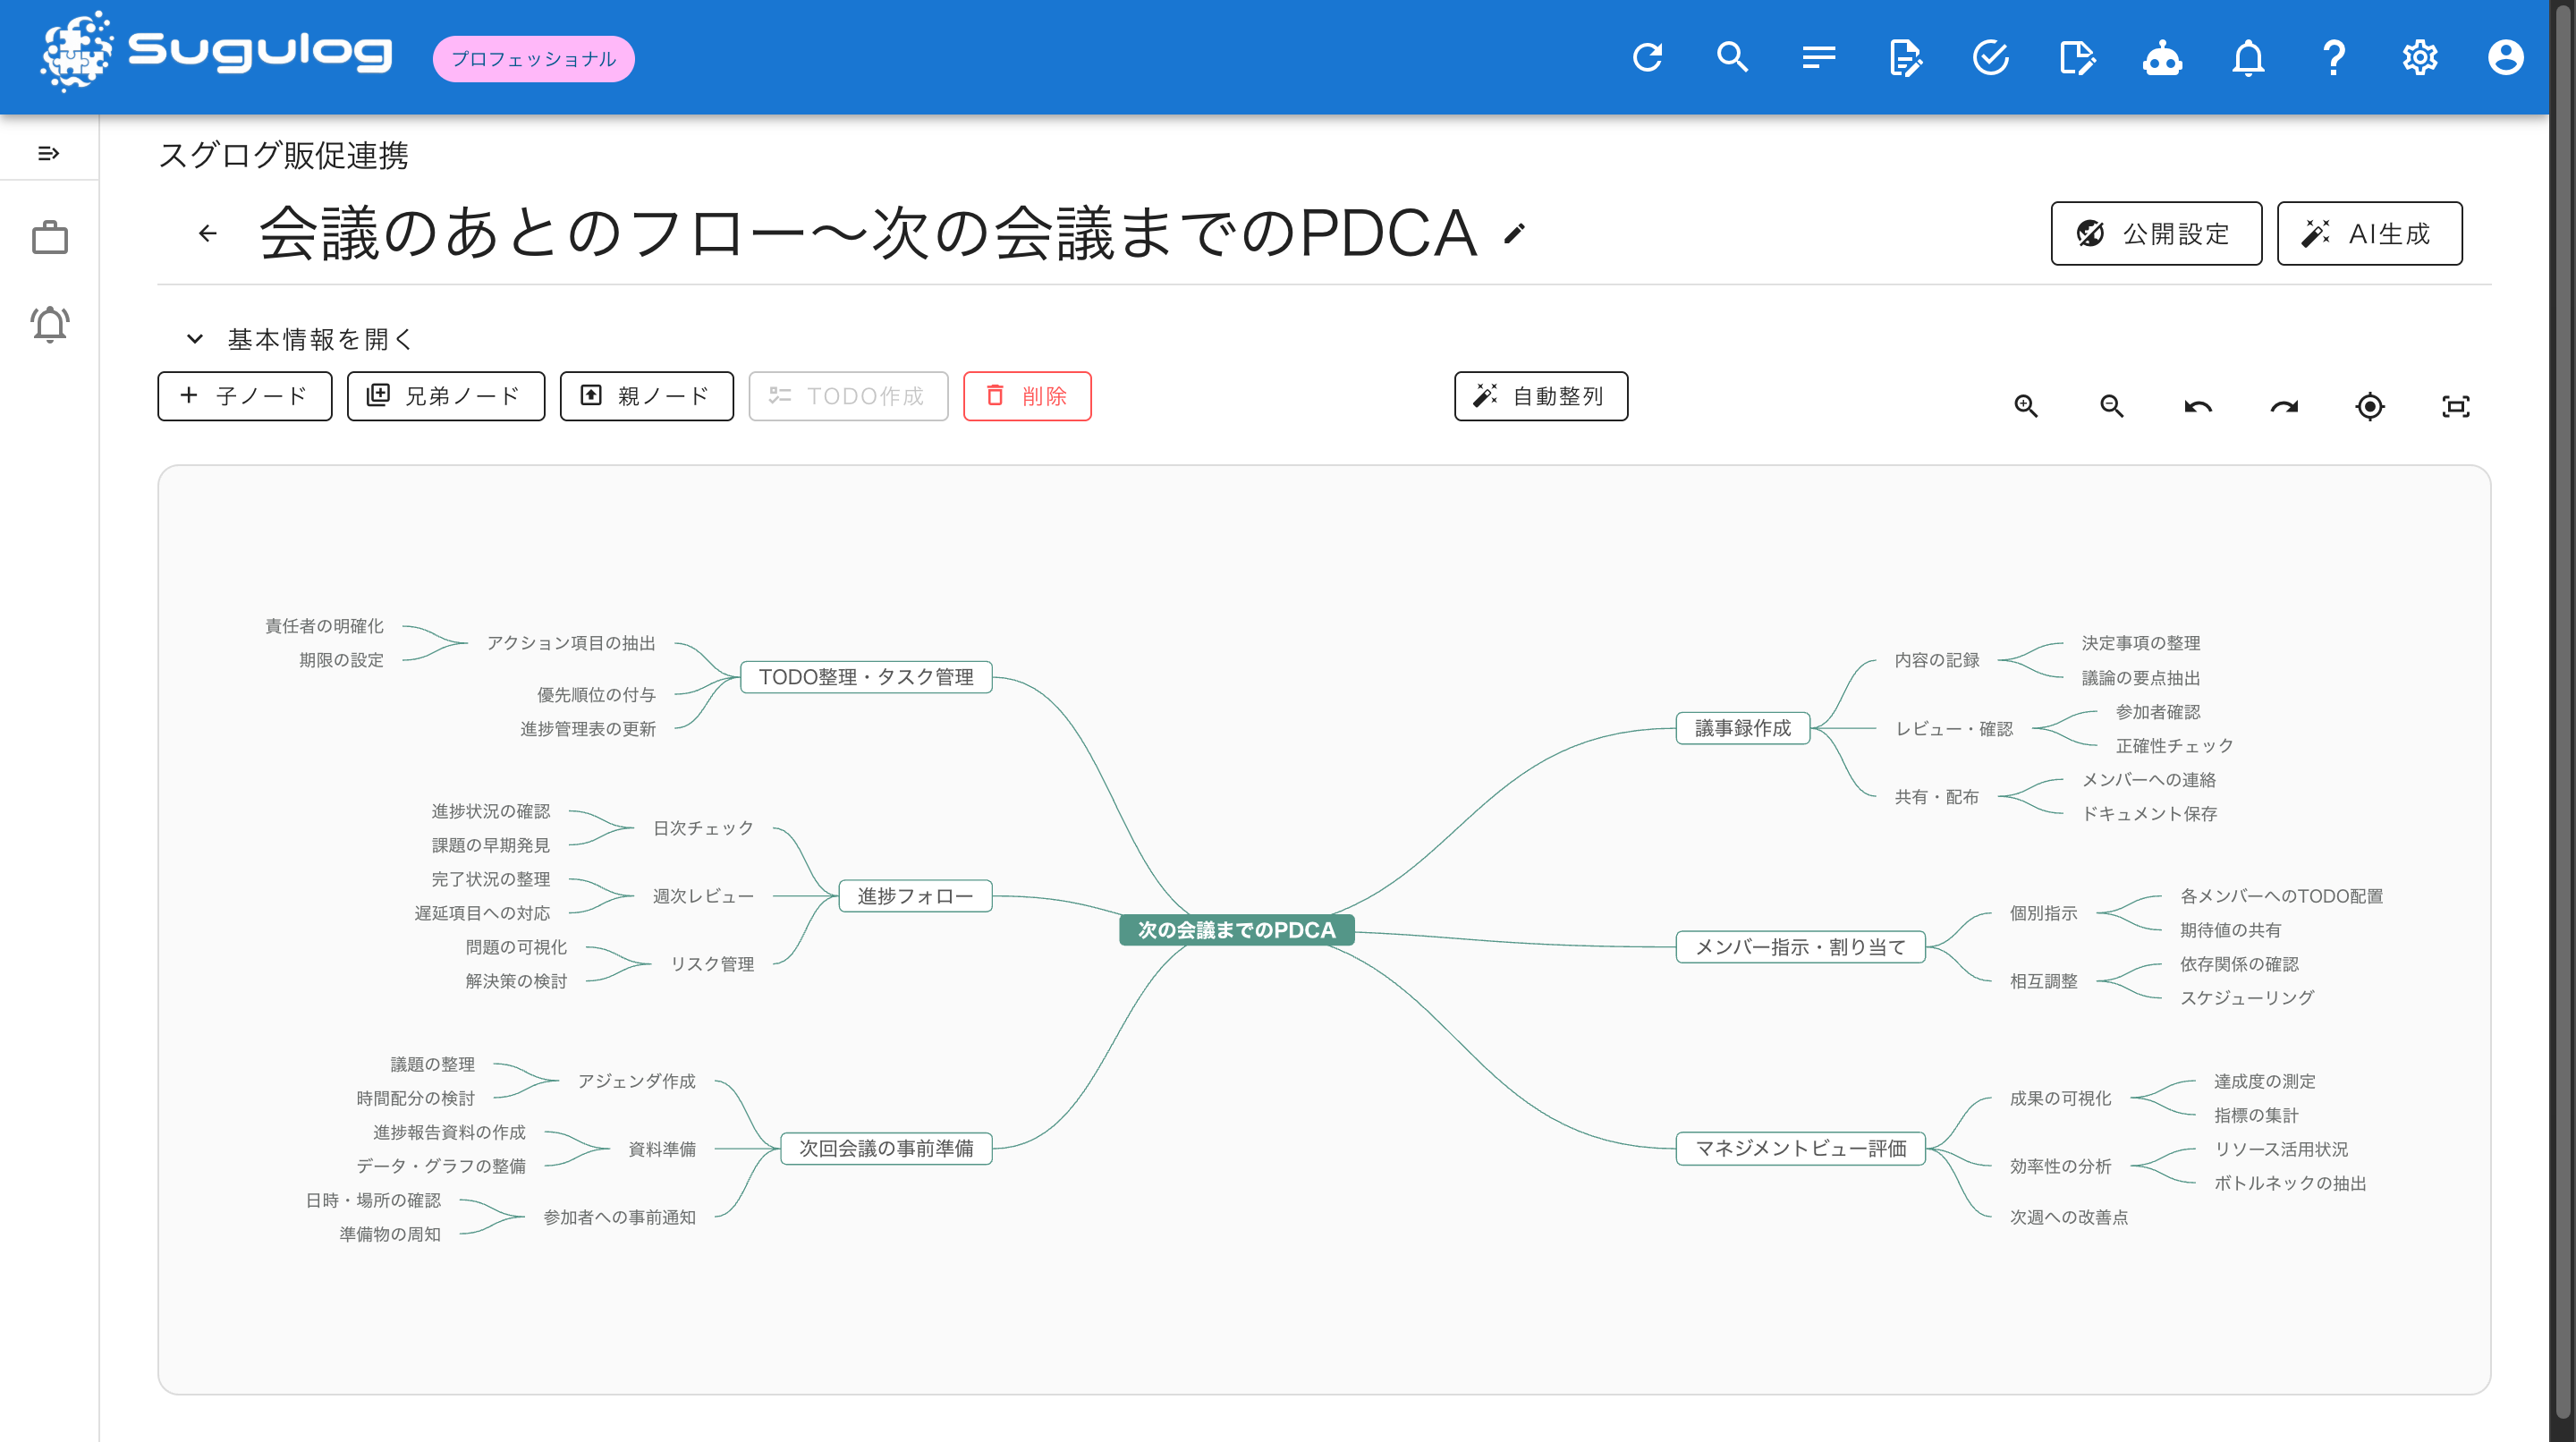The image size is (2576, 1442).
Task: Open the briefcase icon in sidebar
Action: 49,238
